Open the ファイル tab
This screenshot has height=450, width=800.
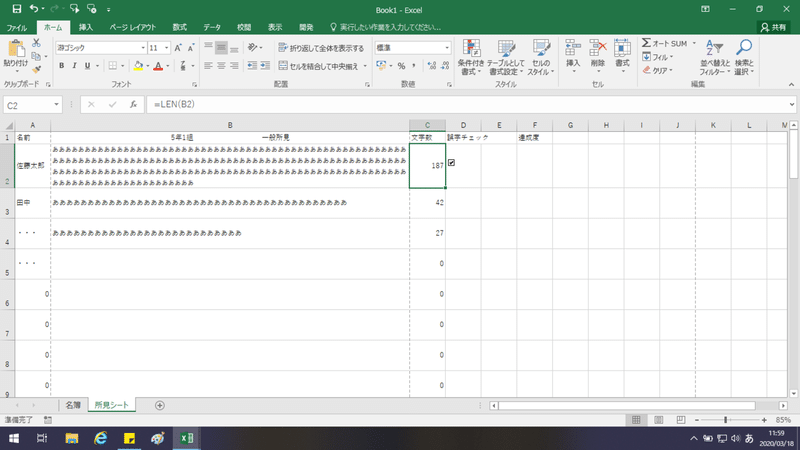click(x=17, y=27)
